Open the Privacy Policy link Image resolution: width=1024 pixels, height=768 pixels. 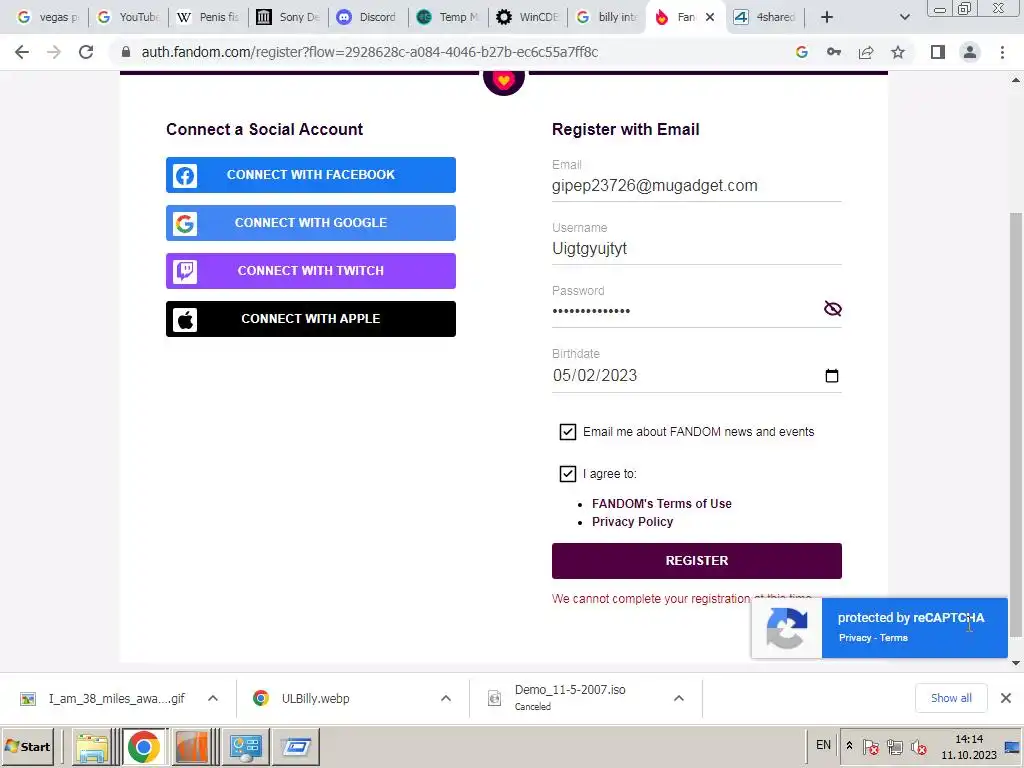(632, 522)
